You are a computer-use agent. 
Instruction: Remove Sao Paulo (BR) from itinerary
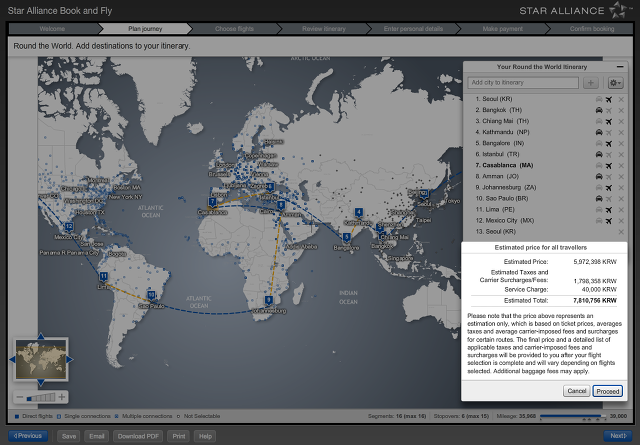pyautogui.click(x=621, y=198)
